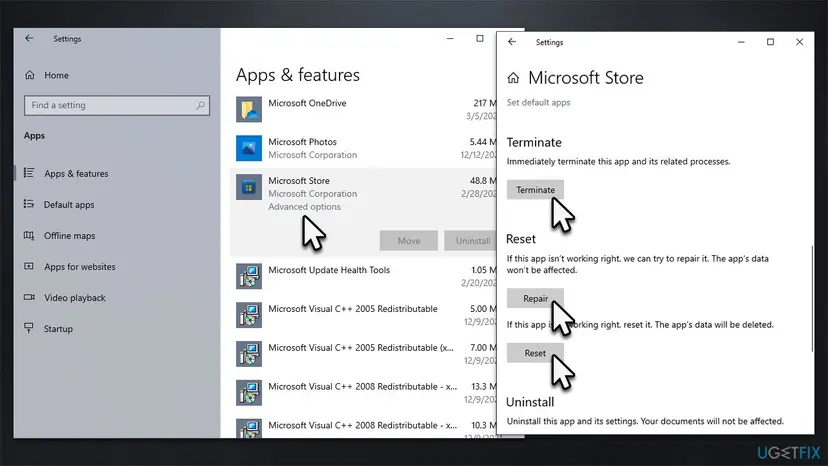This screenshot has width=828, height=466.
Task: Open the Set default apps link
Action: click(x=538, y=102)
